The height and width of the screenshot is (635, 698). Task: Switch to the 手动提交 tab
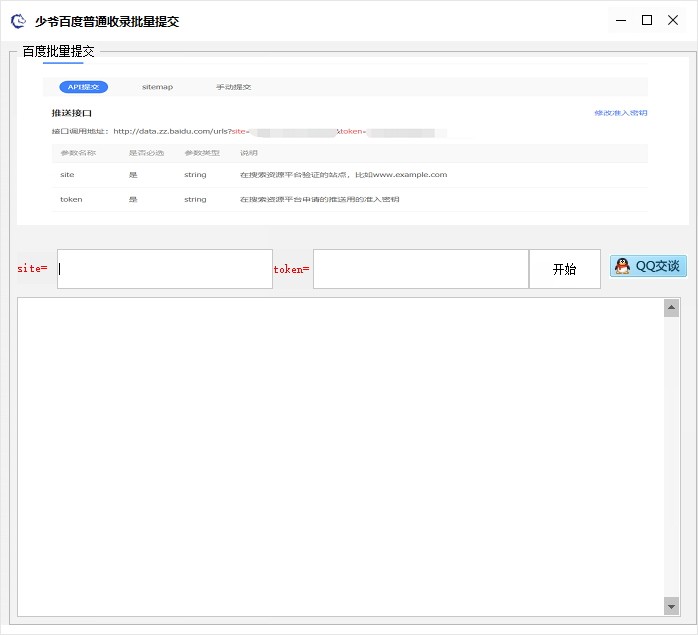[x=234, y=87]
